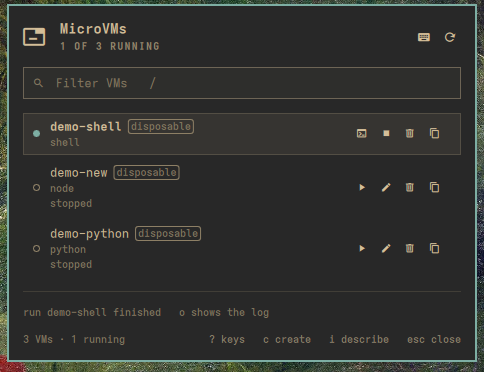Click the 'python' label under demo-python

point(68,250)
